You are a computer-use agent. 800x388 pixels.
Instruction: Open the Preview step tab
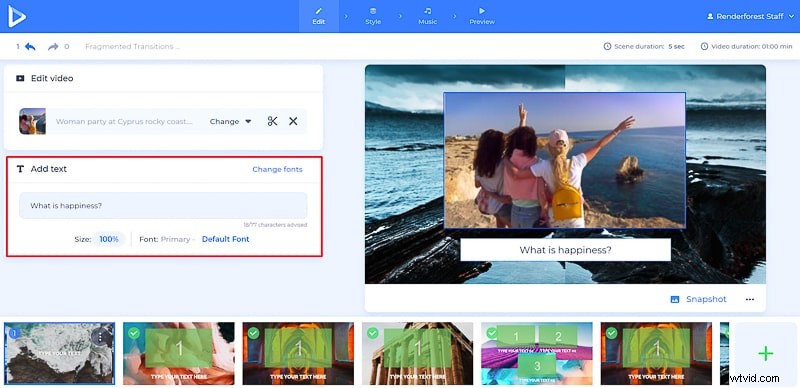[x=482, y=16]
